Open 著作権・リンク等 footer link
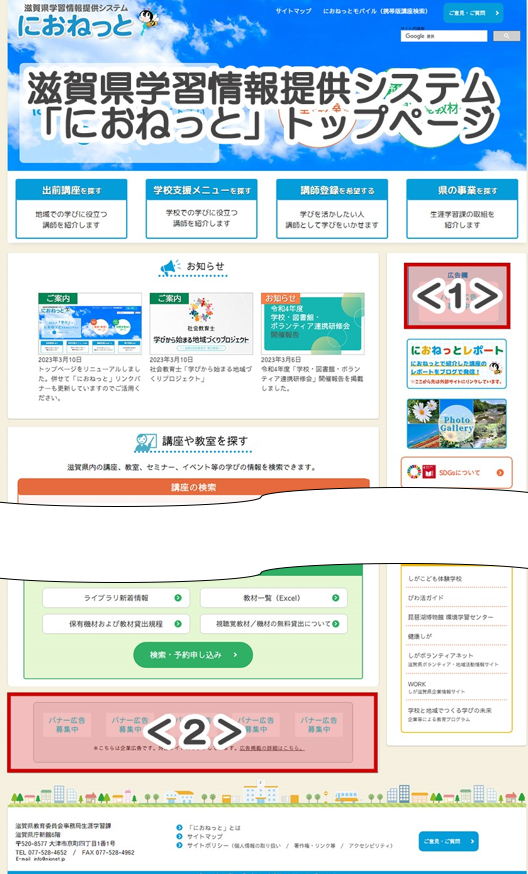528x874 pixels. [314, 846]
